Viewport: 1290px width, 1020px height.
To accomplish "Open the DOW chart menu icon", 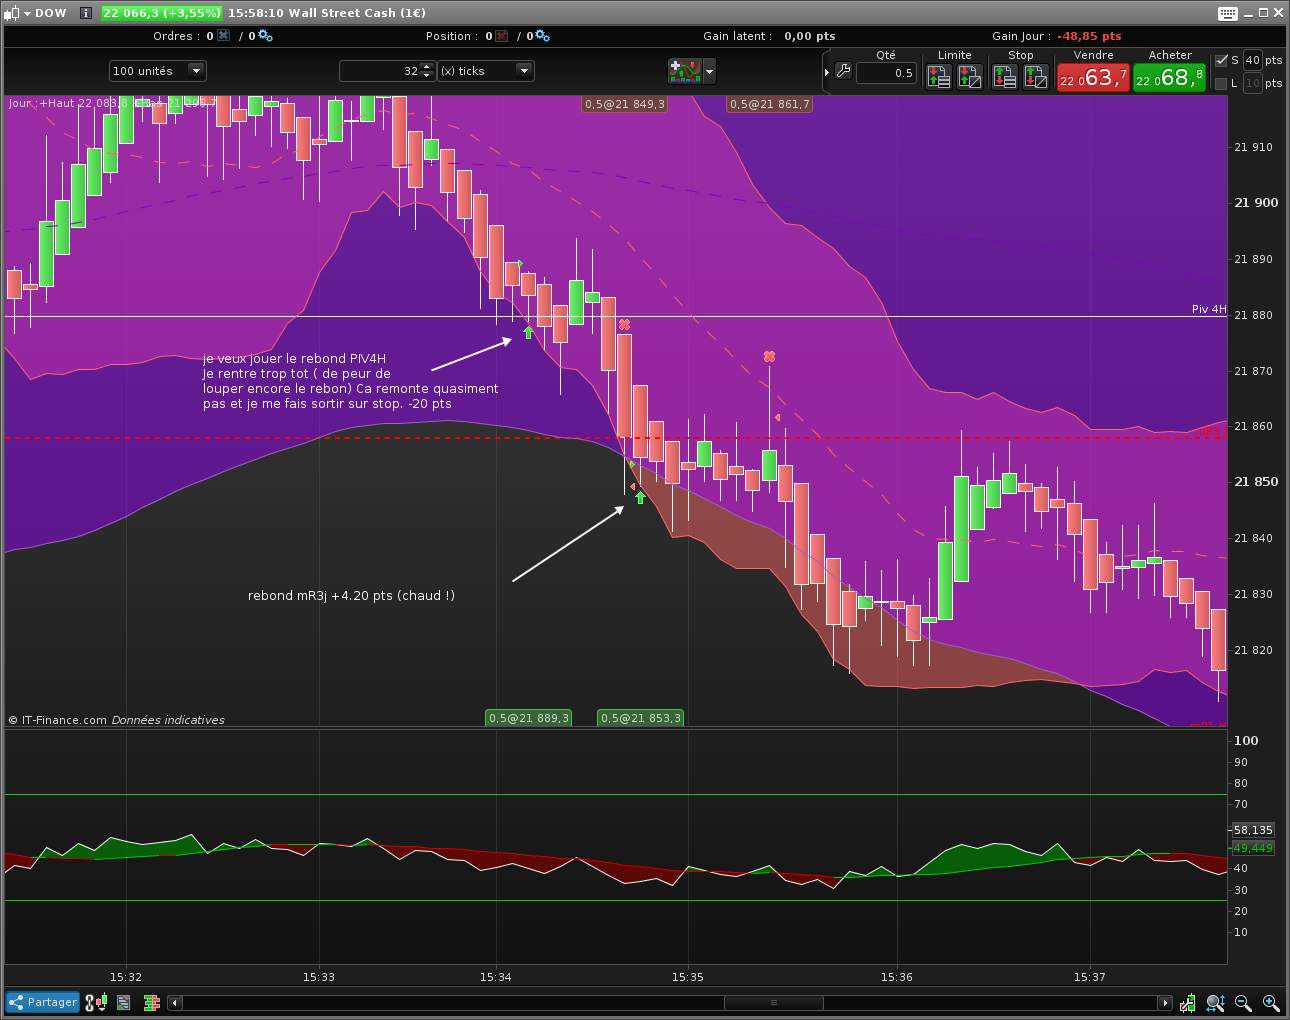I will 12,13.
